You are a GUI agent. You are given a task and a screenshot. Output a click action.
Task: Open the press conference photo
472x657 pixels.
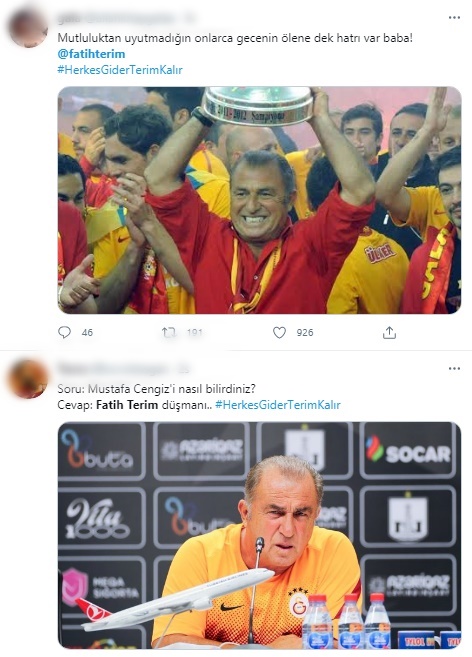click(x=259, y=535)
